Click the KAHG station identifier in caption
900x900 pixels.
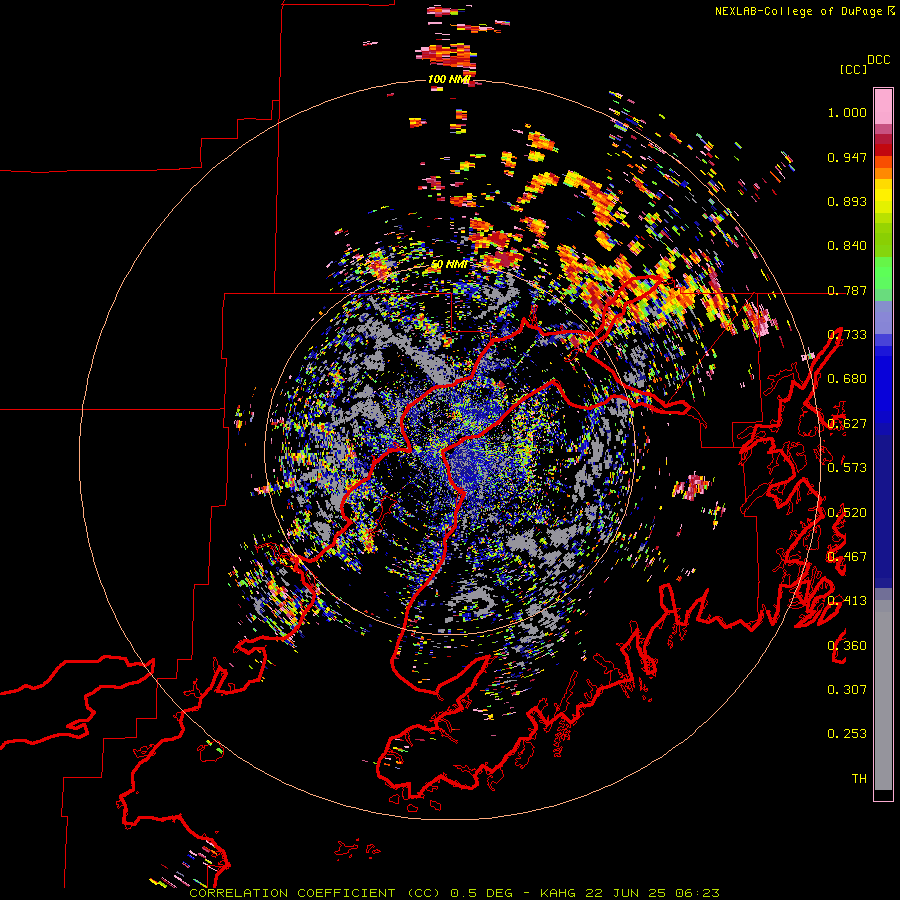click(558, 893)
